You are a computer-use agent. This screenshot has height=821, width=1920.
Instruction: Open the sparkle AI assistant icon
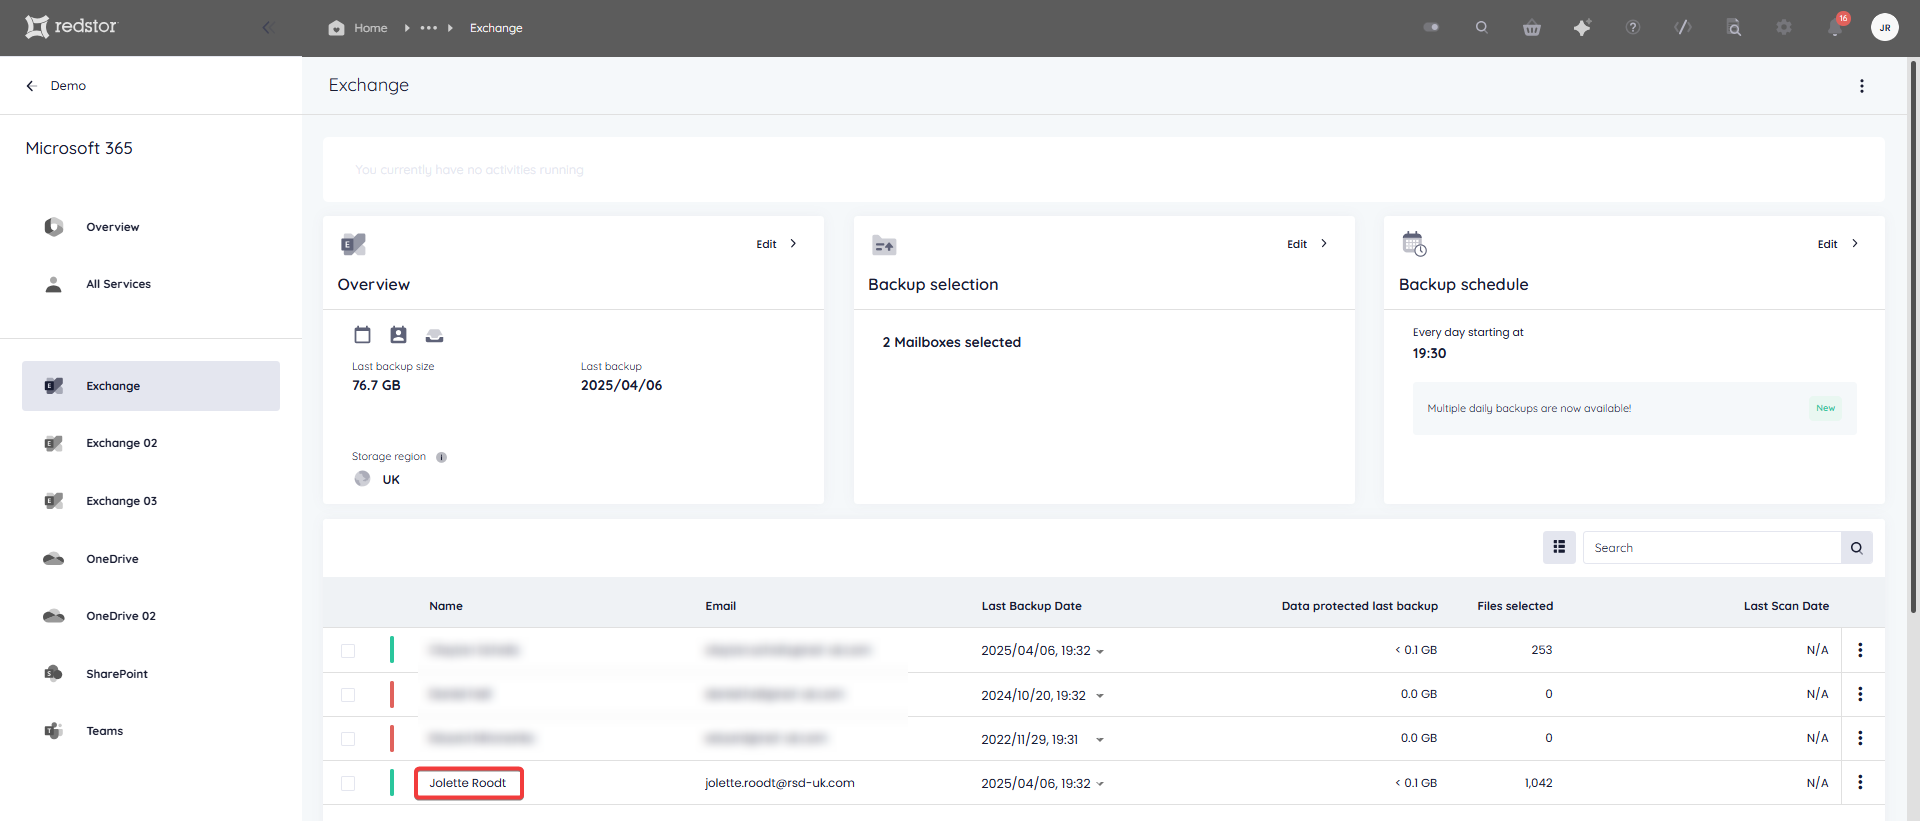tap(1582, 28)
